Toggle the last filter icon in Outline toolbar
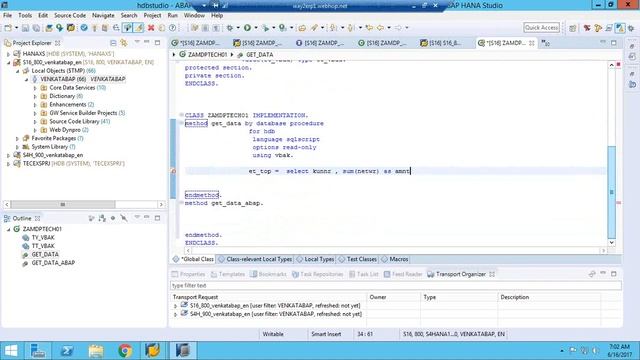 pos(124,218)
